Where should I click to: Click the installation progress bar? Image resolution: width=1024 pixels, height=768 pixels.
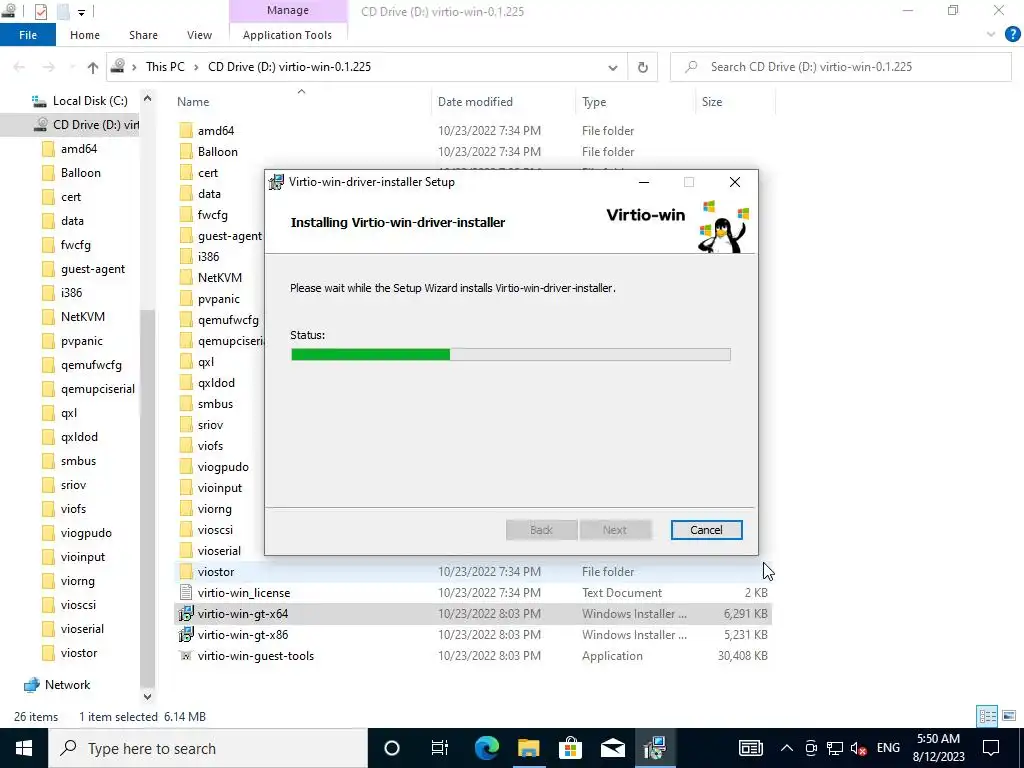click(511, 355)
